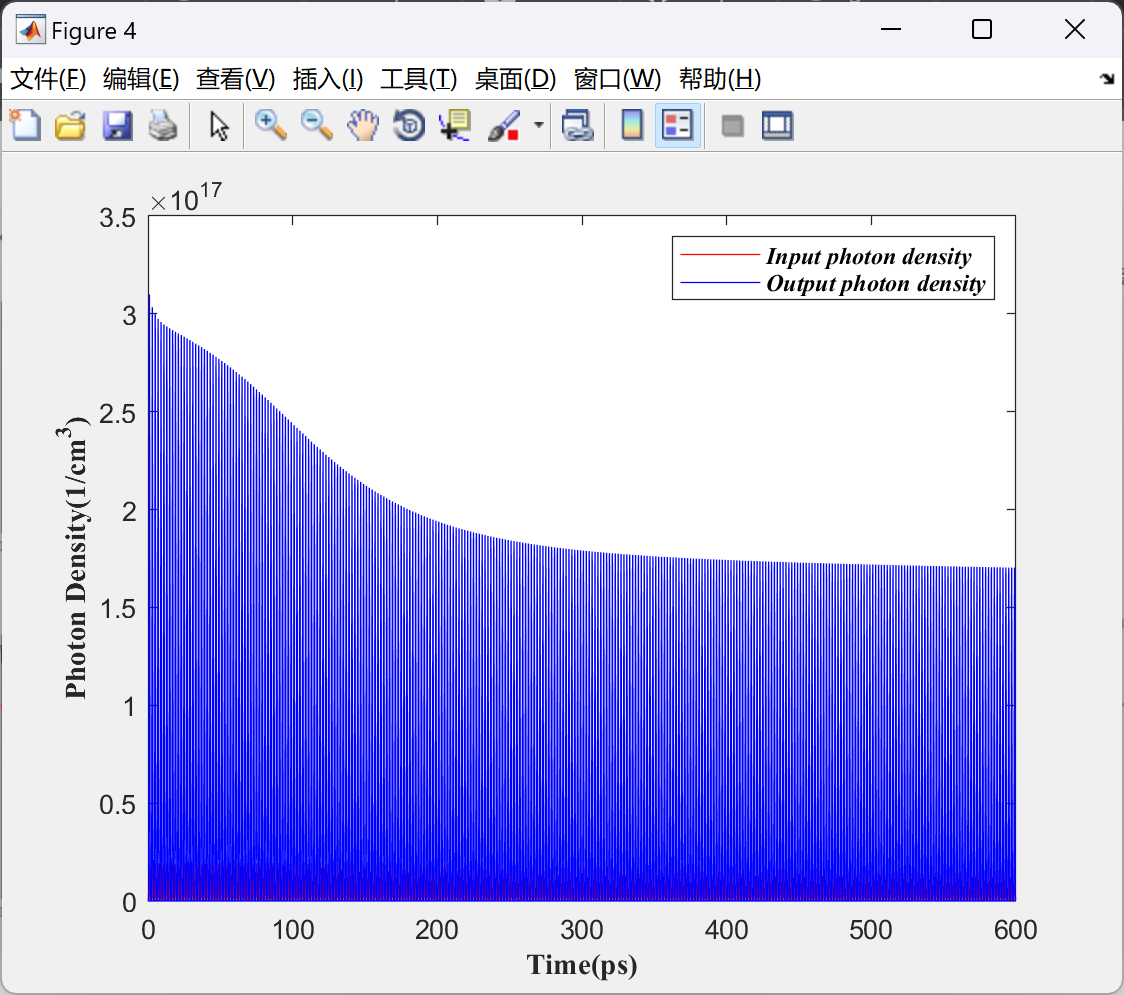Click the Photon Density y-axis label
The width and height of the screenshot is (1124, 995).
pyautogui.click(x=75, y=557)
